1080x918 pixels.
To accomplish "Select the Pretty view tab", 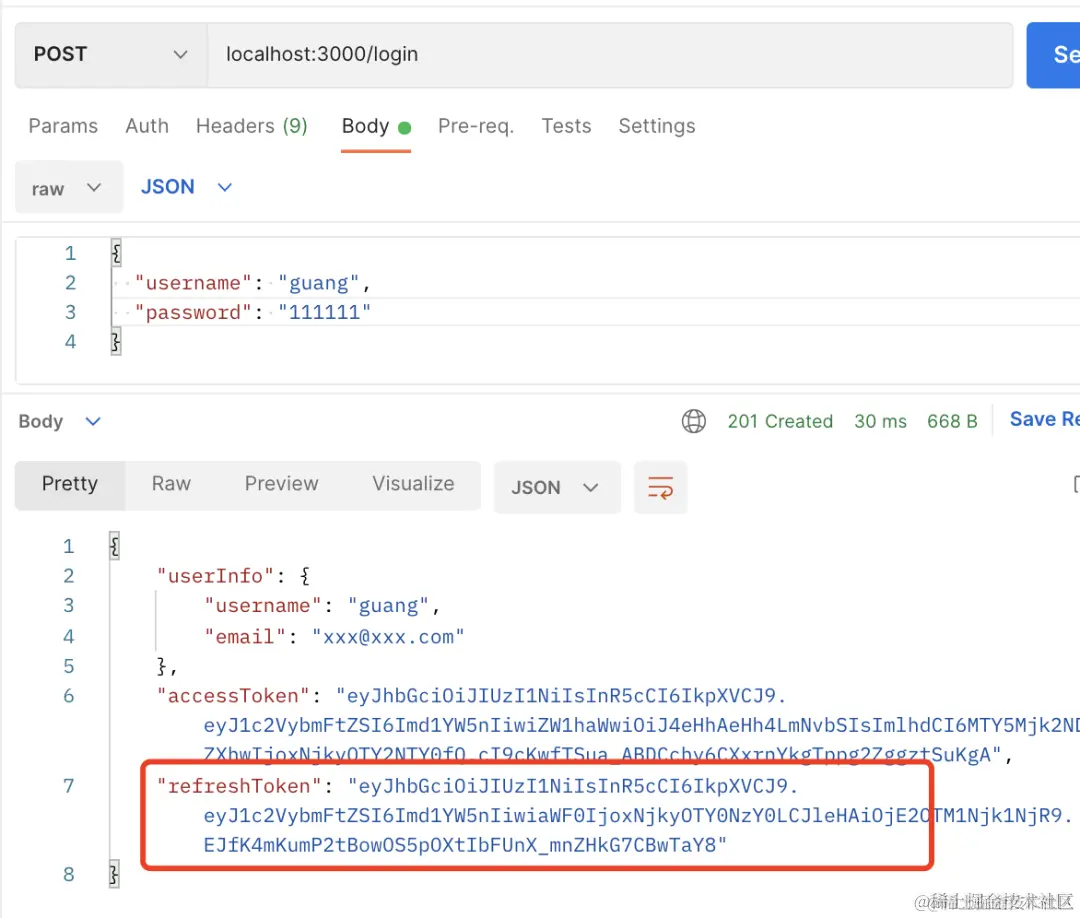I will [70, 484].
